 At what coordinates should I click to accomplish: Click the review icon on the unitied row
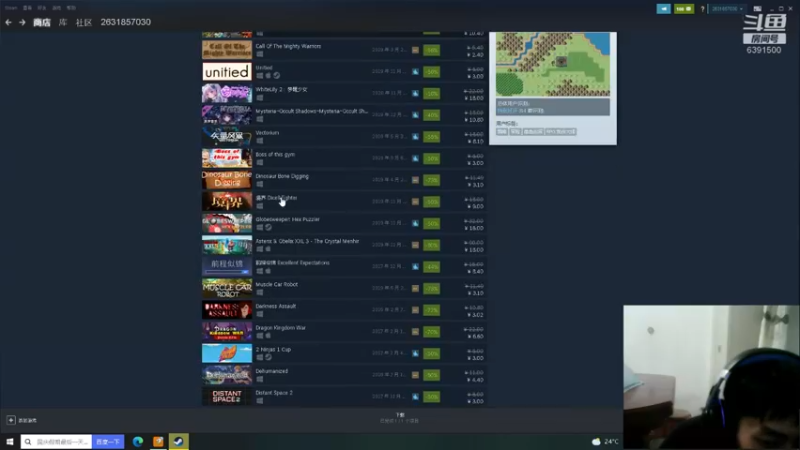pos(415,72)
